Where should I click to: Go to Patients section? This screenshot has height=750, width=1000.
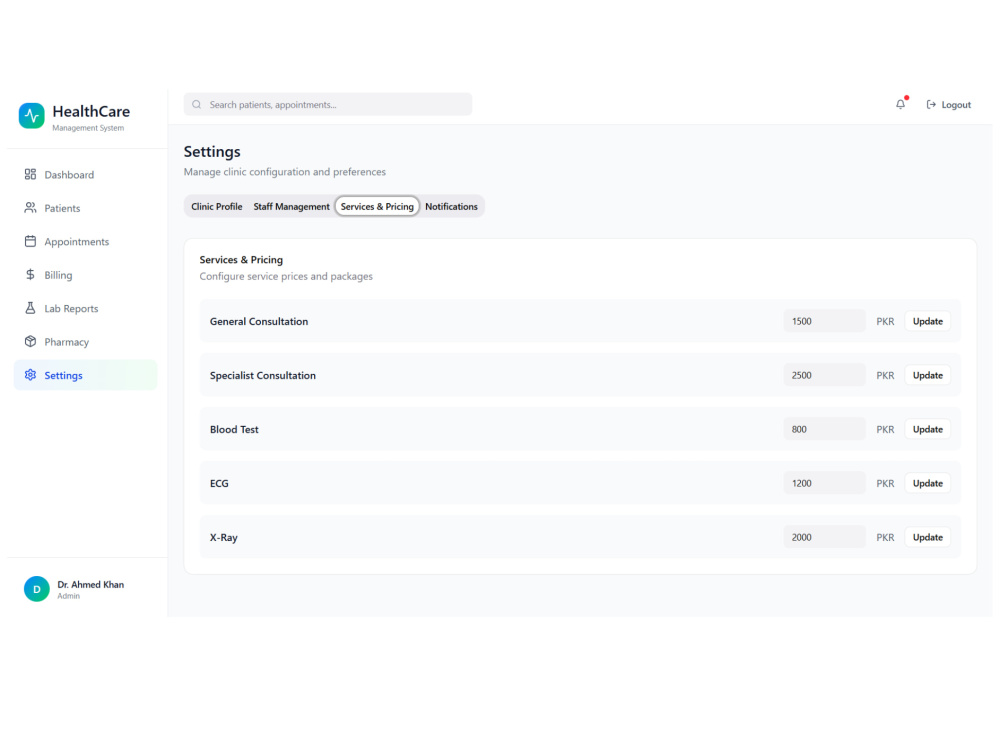[x=85, y=208]
